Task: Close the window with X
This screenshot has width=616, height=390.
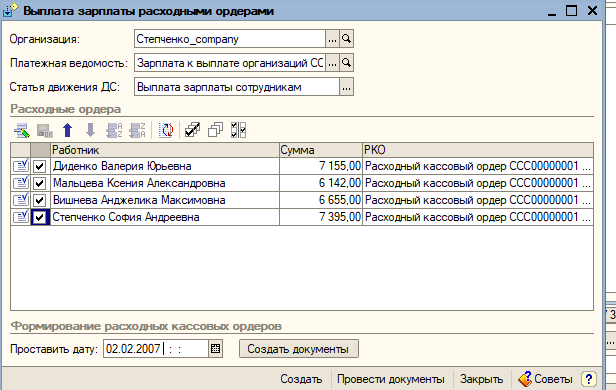Action: coord(592,11)
